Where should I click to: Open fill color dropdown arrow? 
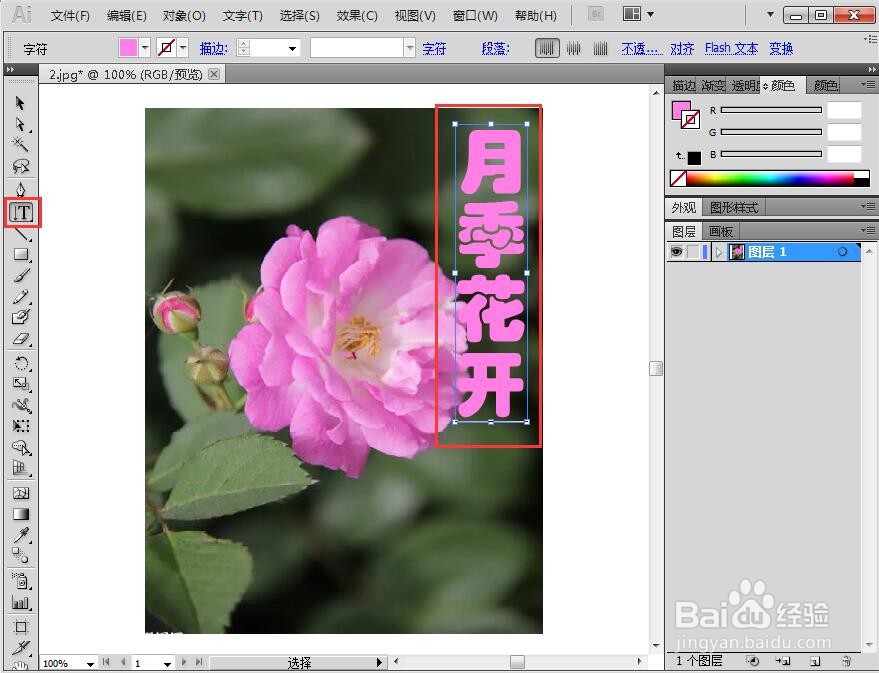pos(145,48)
